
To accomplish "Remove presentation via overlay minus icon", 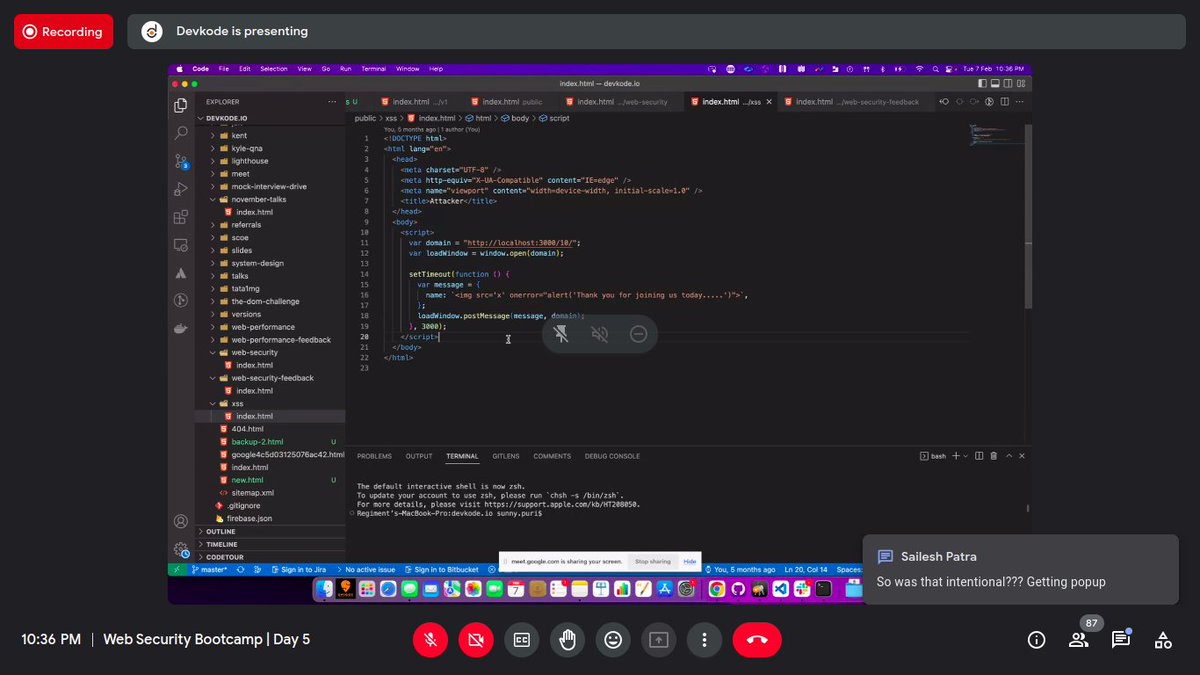I will [638, 334].
